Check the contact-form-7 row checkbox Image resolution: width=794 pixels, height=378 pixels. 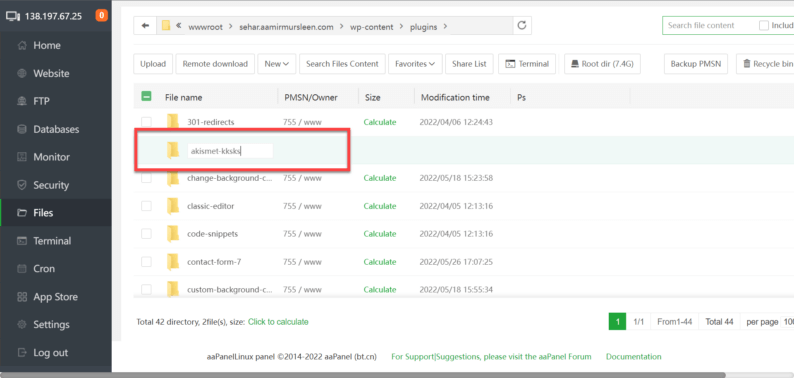tap(146, 261)
